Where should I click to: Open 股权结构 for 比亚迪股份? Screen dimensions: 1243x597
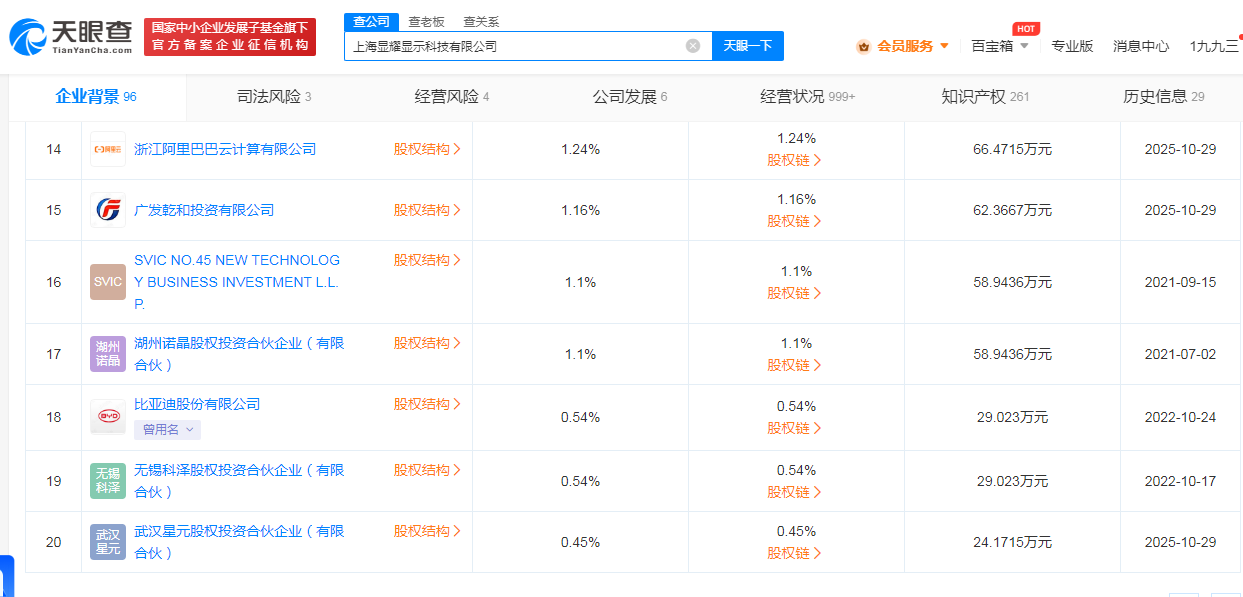pos(427,404)
